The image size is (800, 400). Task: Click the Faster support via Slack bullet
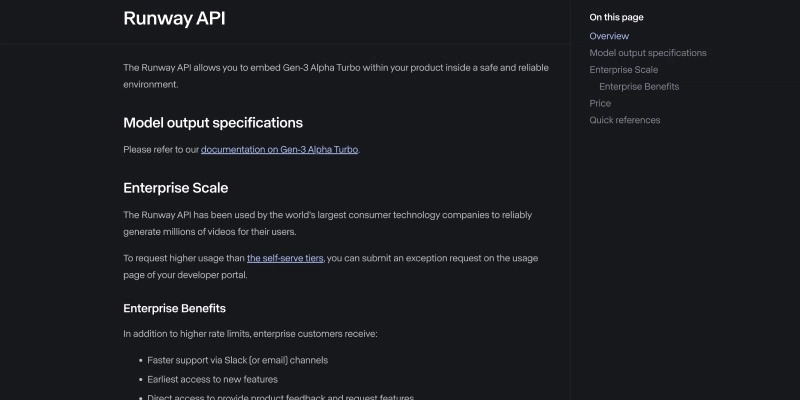[x=237, y=360]
